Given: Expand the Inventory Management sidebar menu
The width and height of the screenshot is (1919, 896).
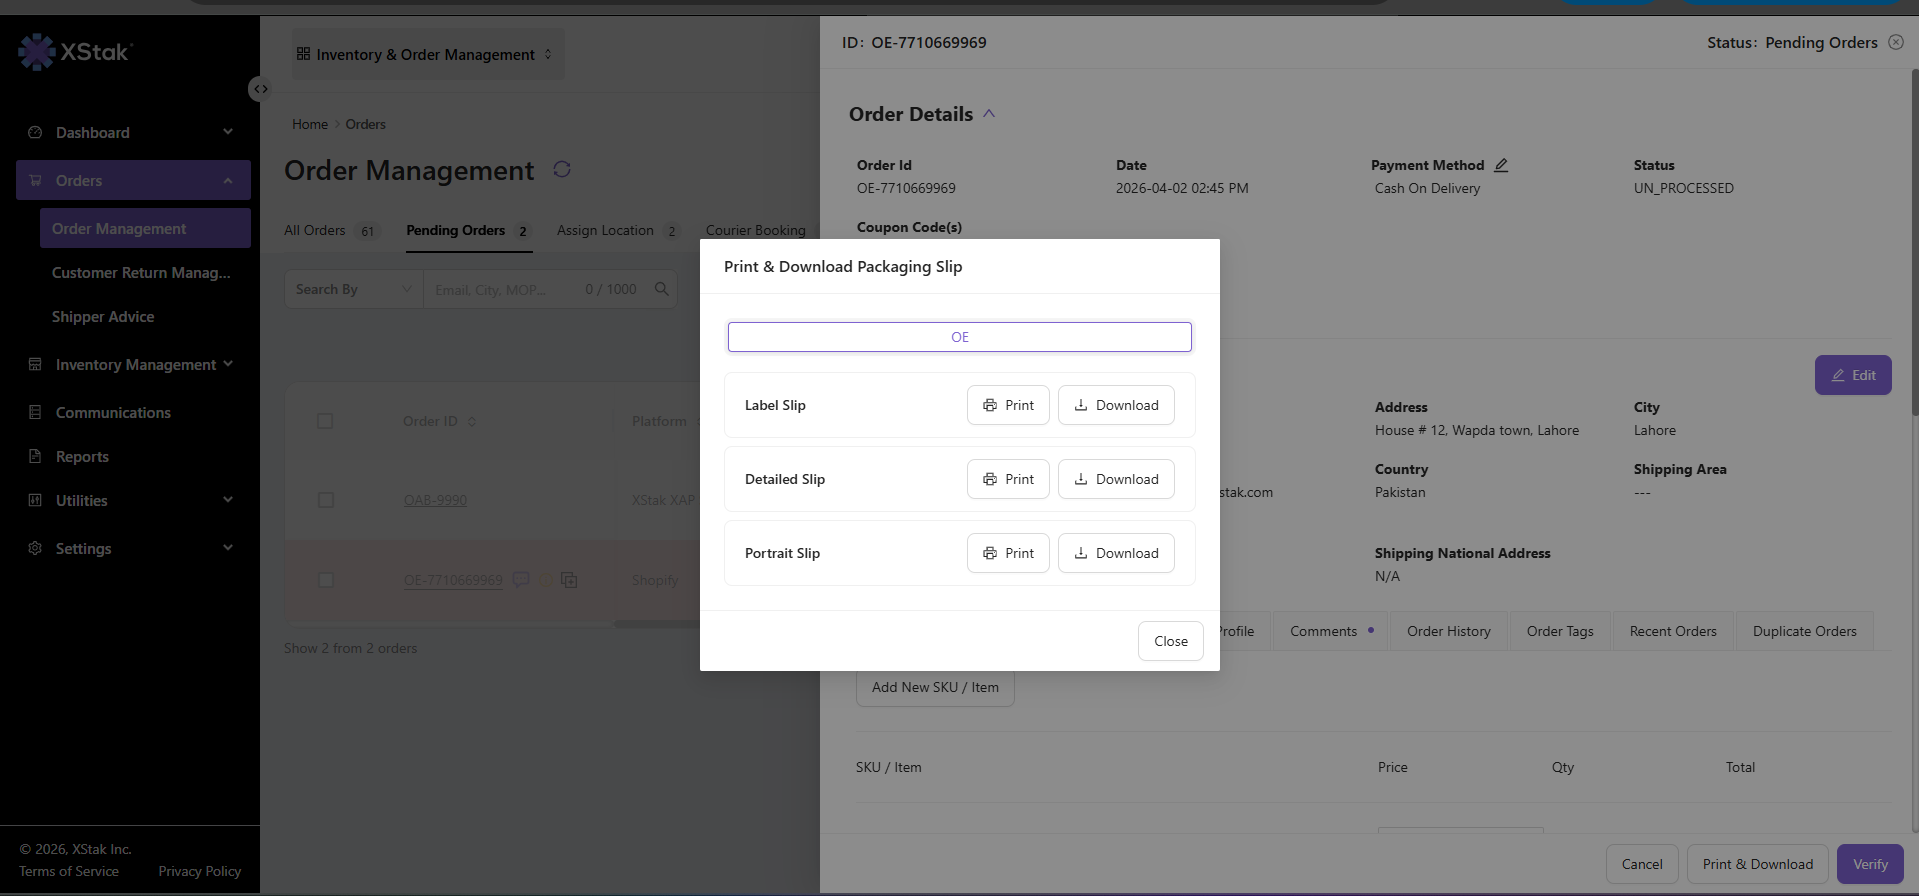Looking at the screenshot, I should point(133,365).
